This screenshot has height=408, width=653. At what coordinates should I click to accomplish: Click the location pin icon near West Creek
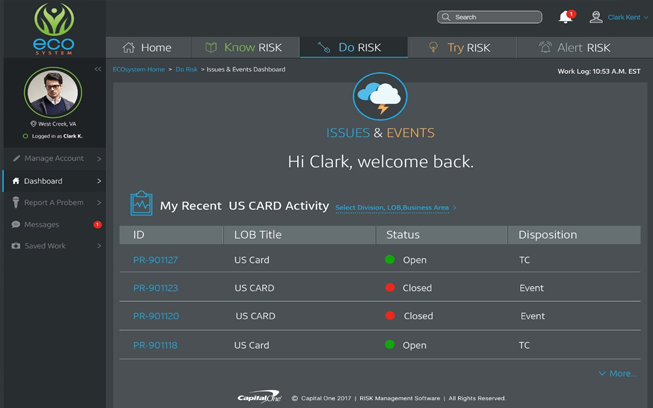point(33,124)
